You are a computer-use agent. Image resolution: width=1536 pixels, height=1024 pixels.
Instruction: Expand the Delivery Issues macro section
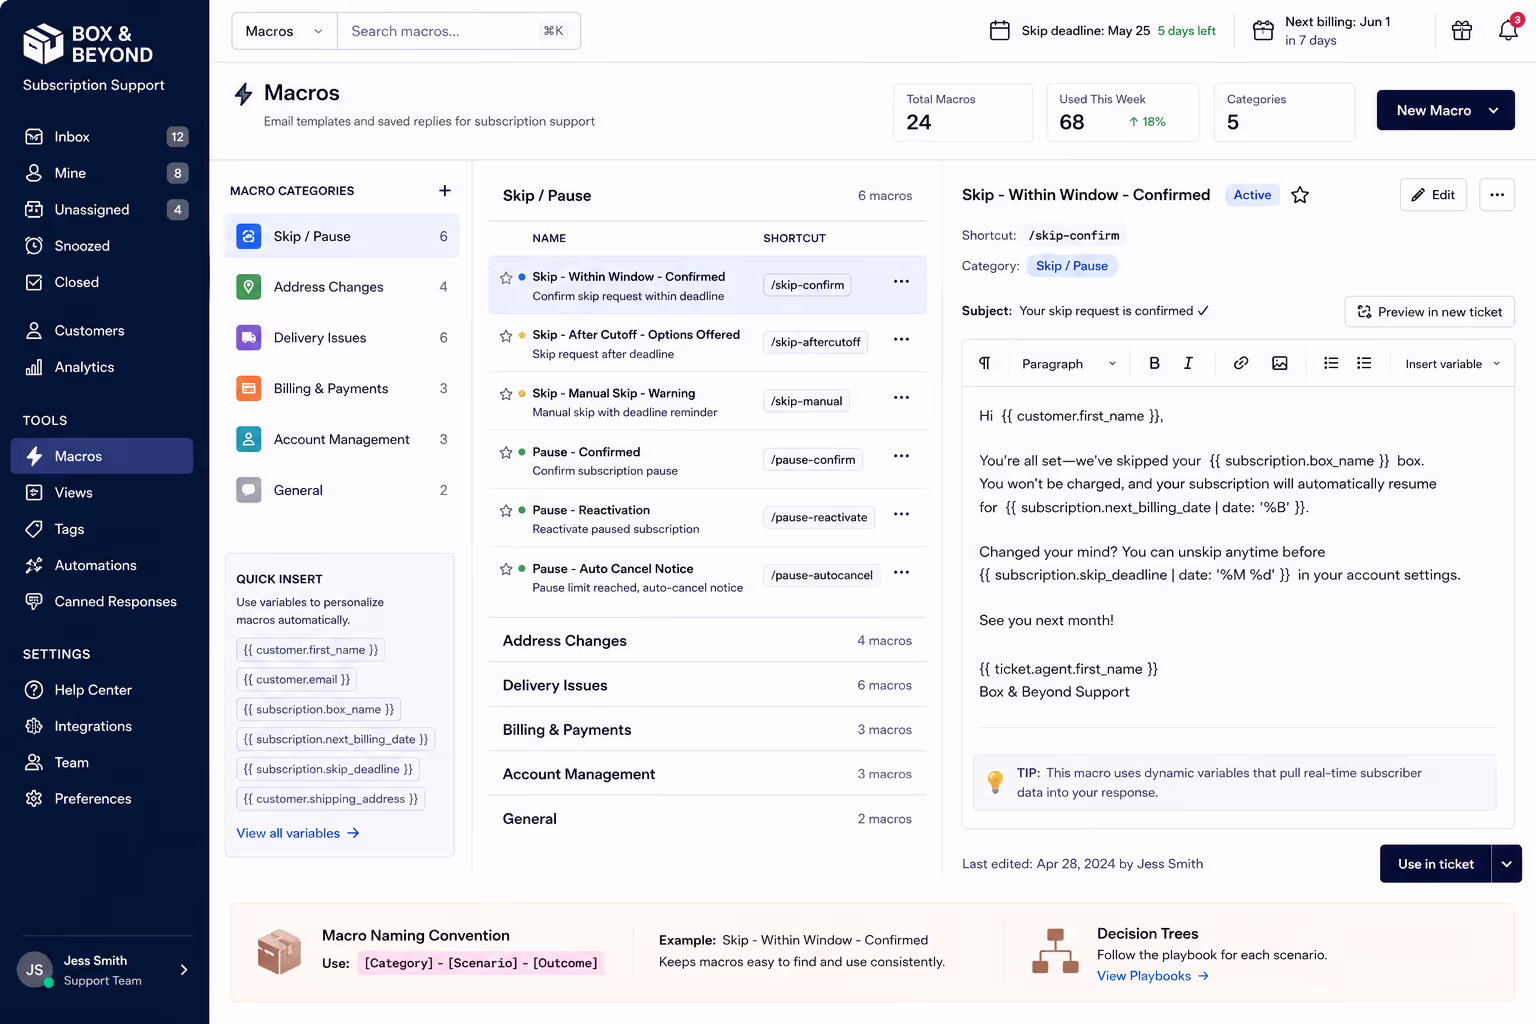pyautogui.click(x=707, y=685)
